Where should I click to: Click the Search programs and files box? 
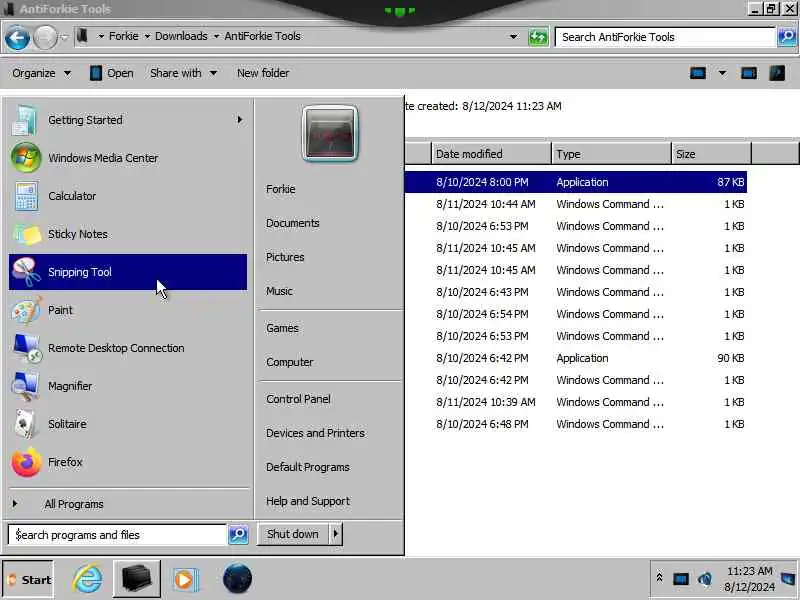click(x=117, y=535)
